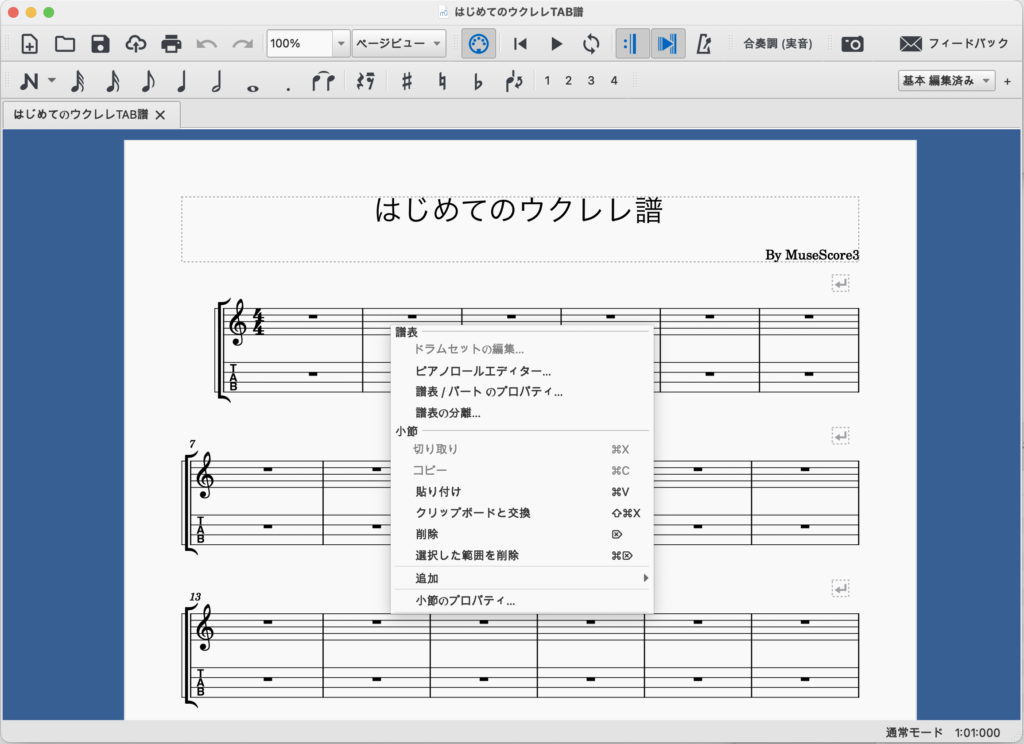Open 小節のプロパティ... from the context menu
1024x744 pixels.
465,601
